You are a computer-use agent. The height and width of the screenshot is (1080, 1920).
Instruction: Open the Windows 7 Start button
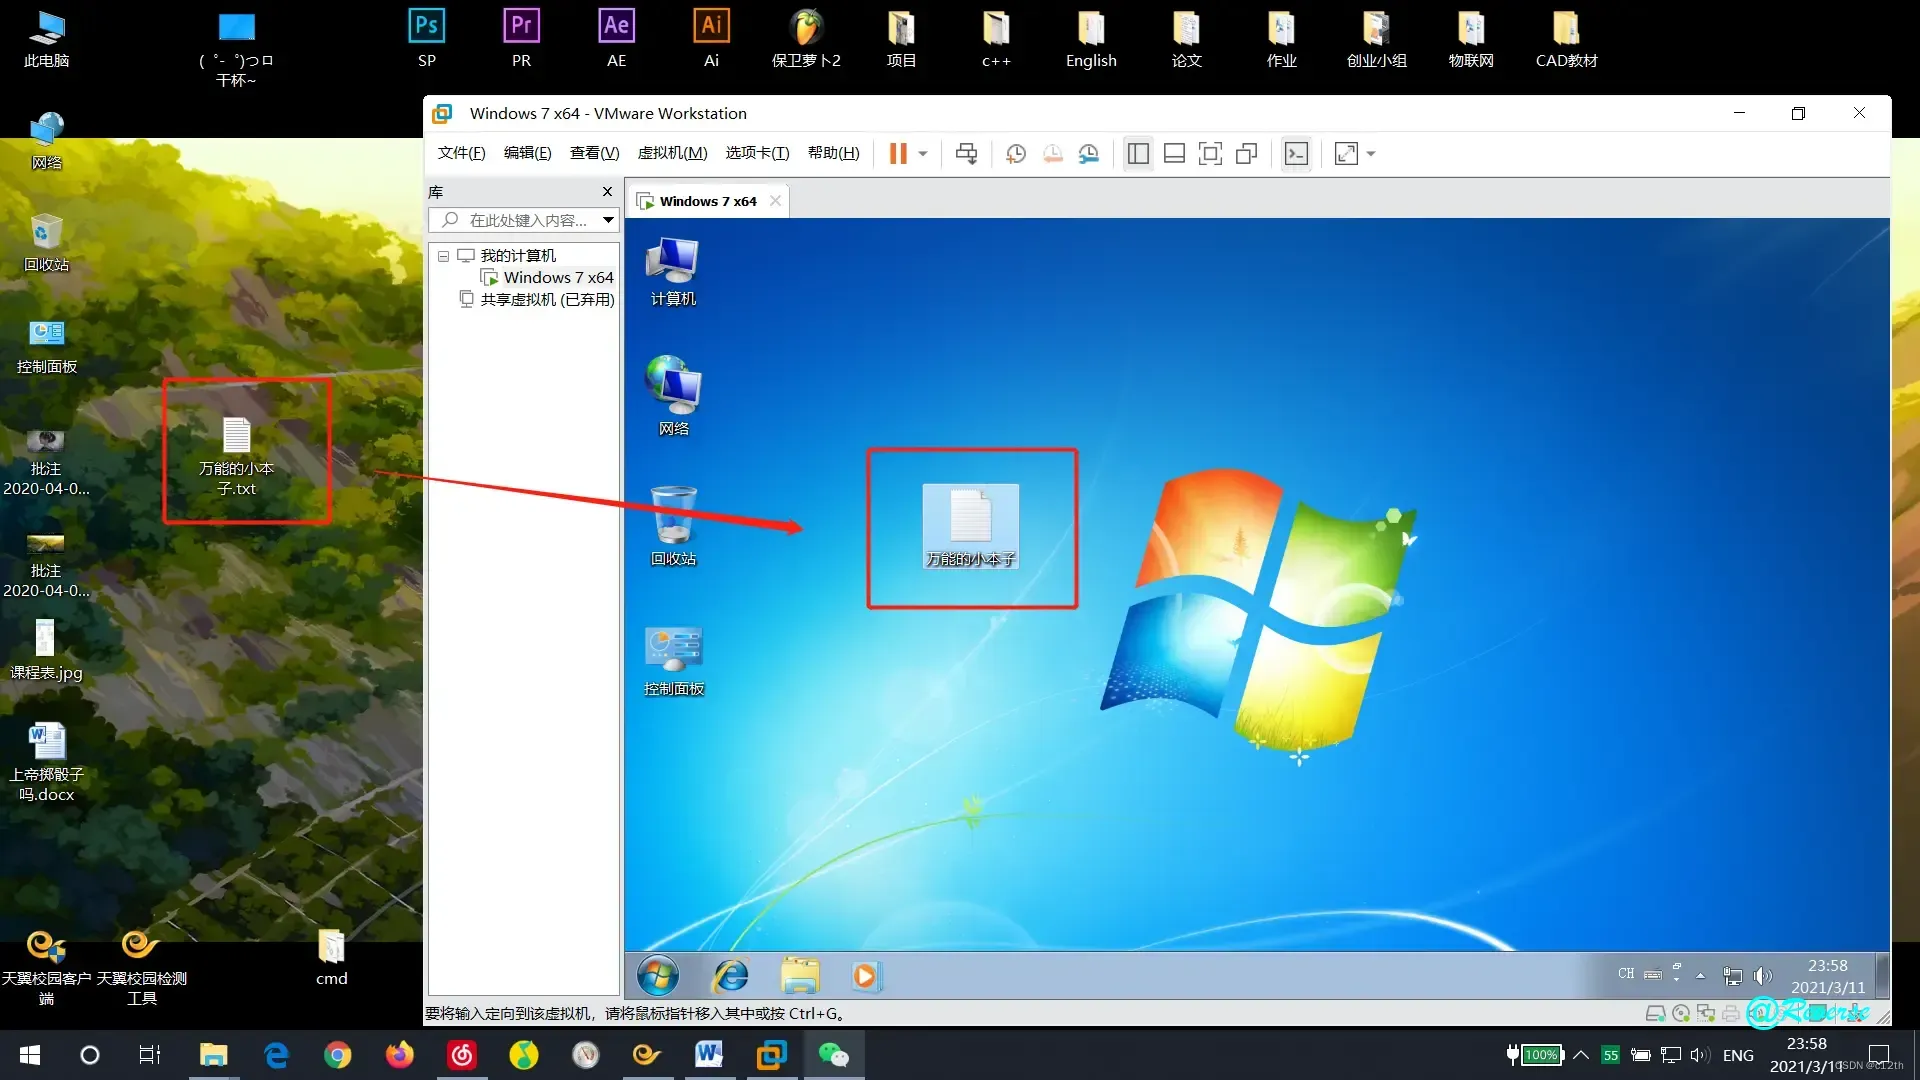(x=658, y=976)
